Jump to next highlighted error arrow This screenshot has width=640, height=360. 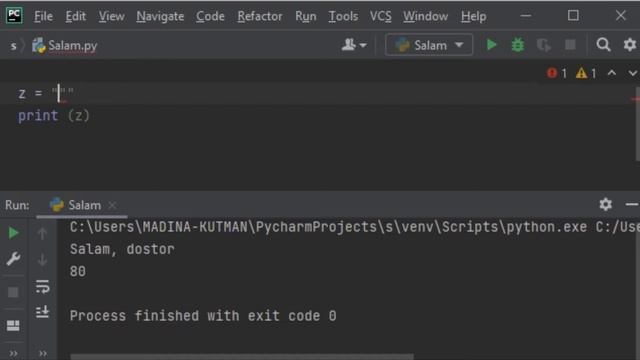point(632,73)
